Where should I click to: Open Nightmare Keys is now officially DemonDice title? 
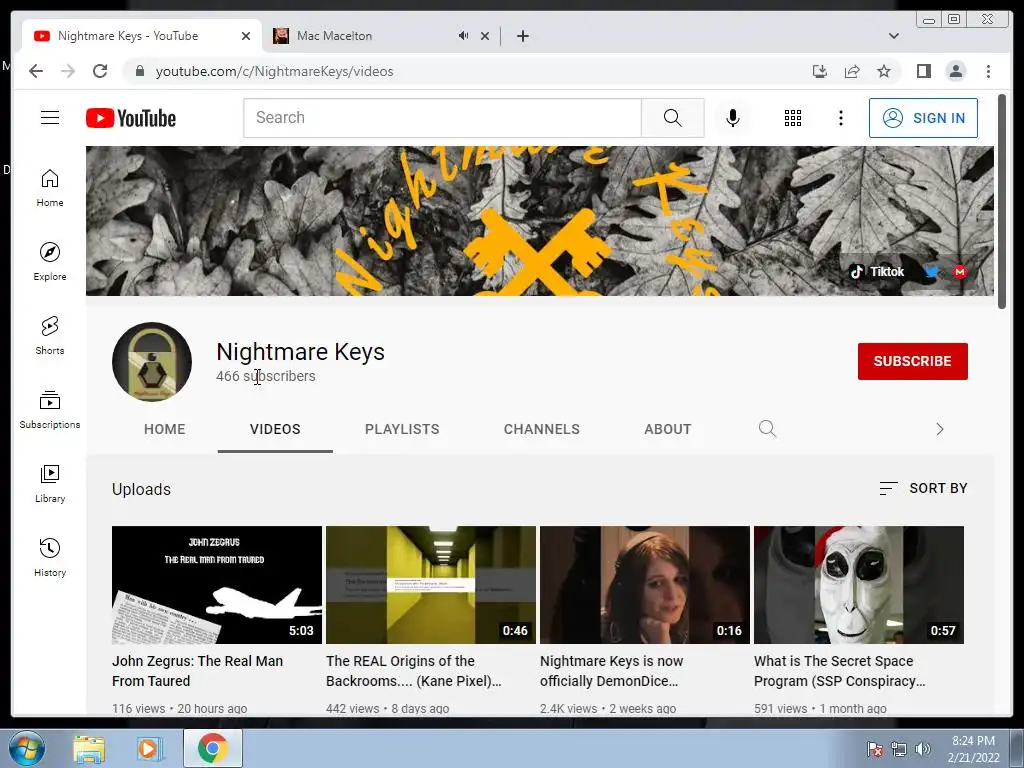[x=611, y=671]
